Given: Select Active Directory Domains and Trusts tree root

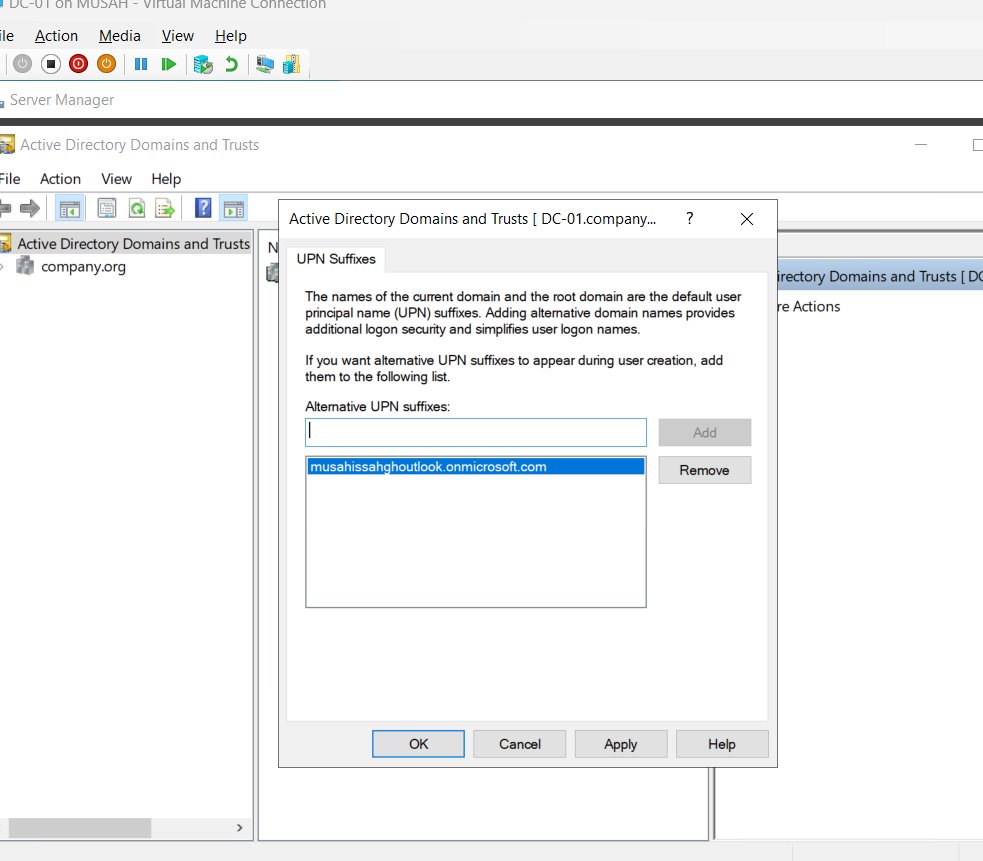Looking at the screenshot, I should pyautogui.click(x=134, y=243).
